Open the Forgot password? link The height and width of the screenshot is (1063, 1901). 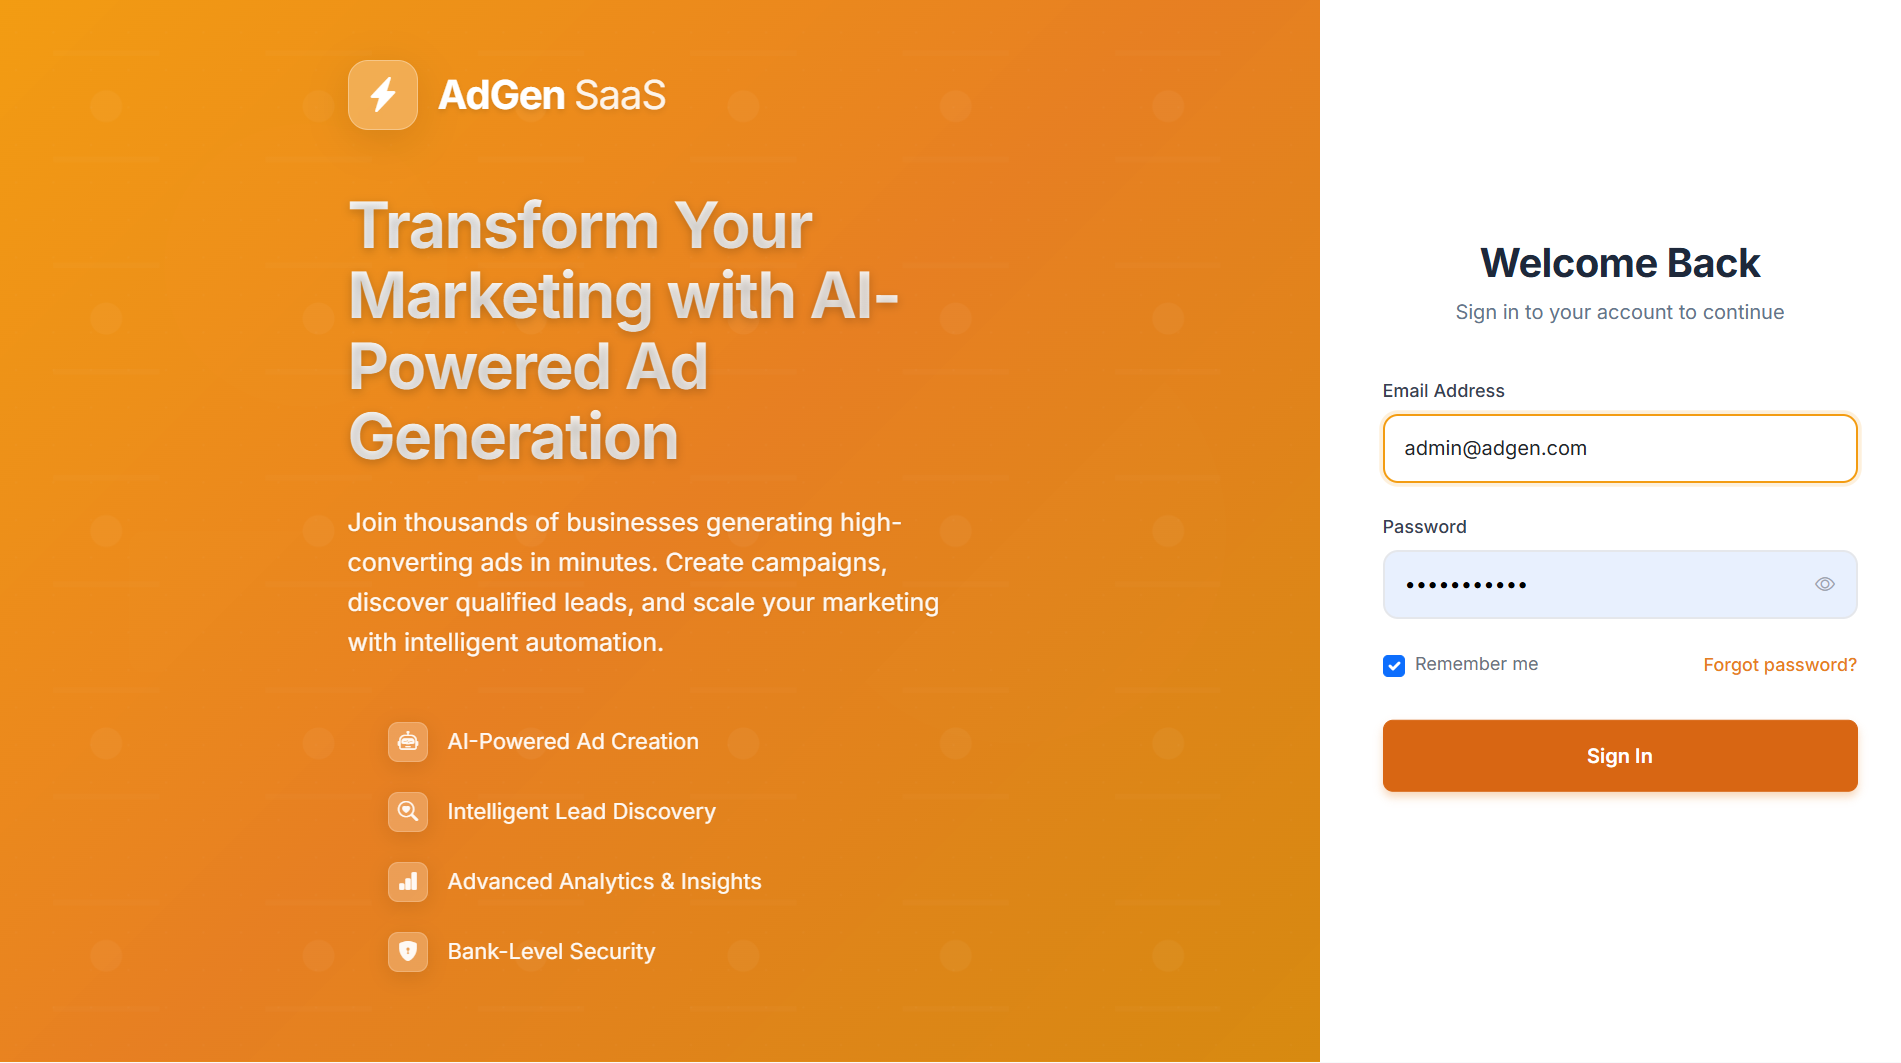point(1780,665)
